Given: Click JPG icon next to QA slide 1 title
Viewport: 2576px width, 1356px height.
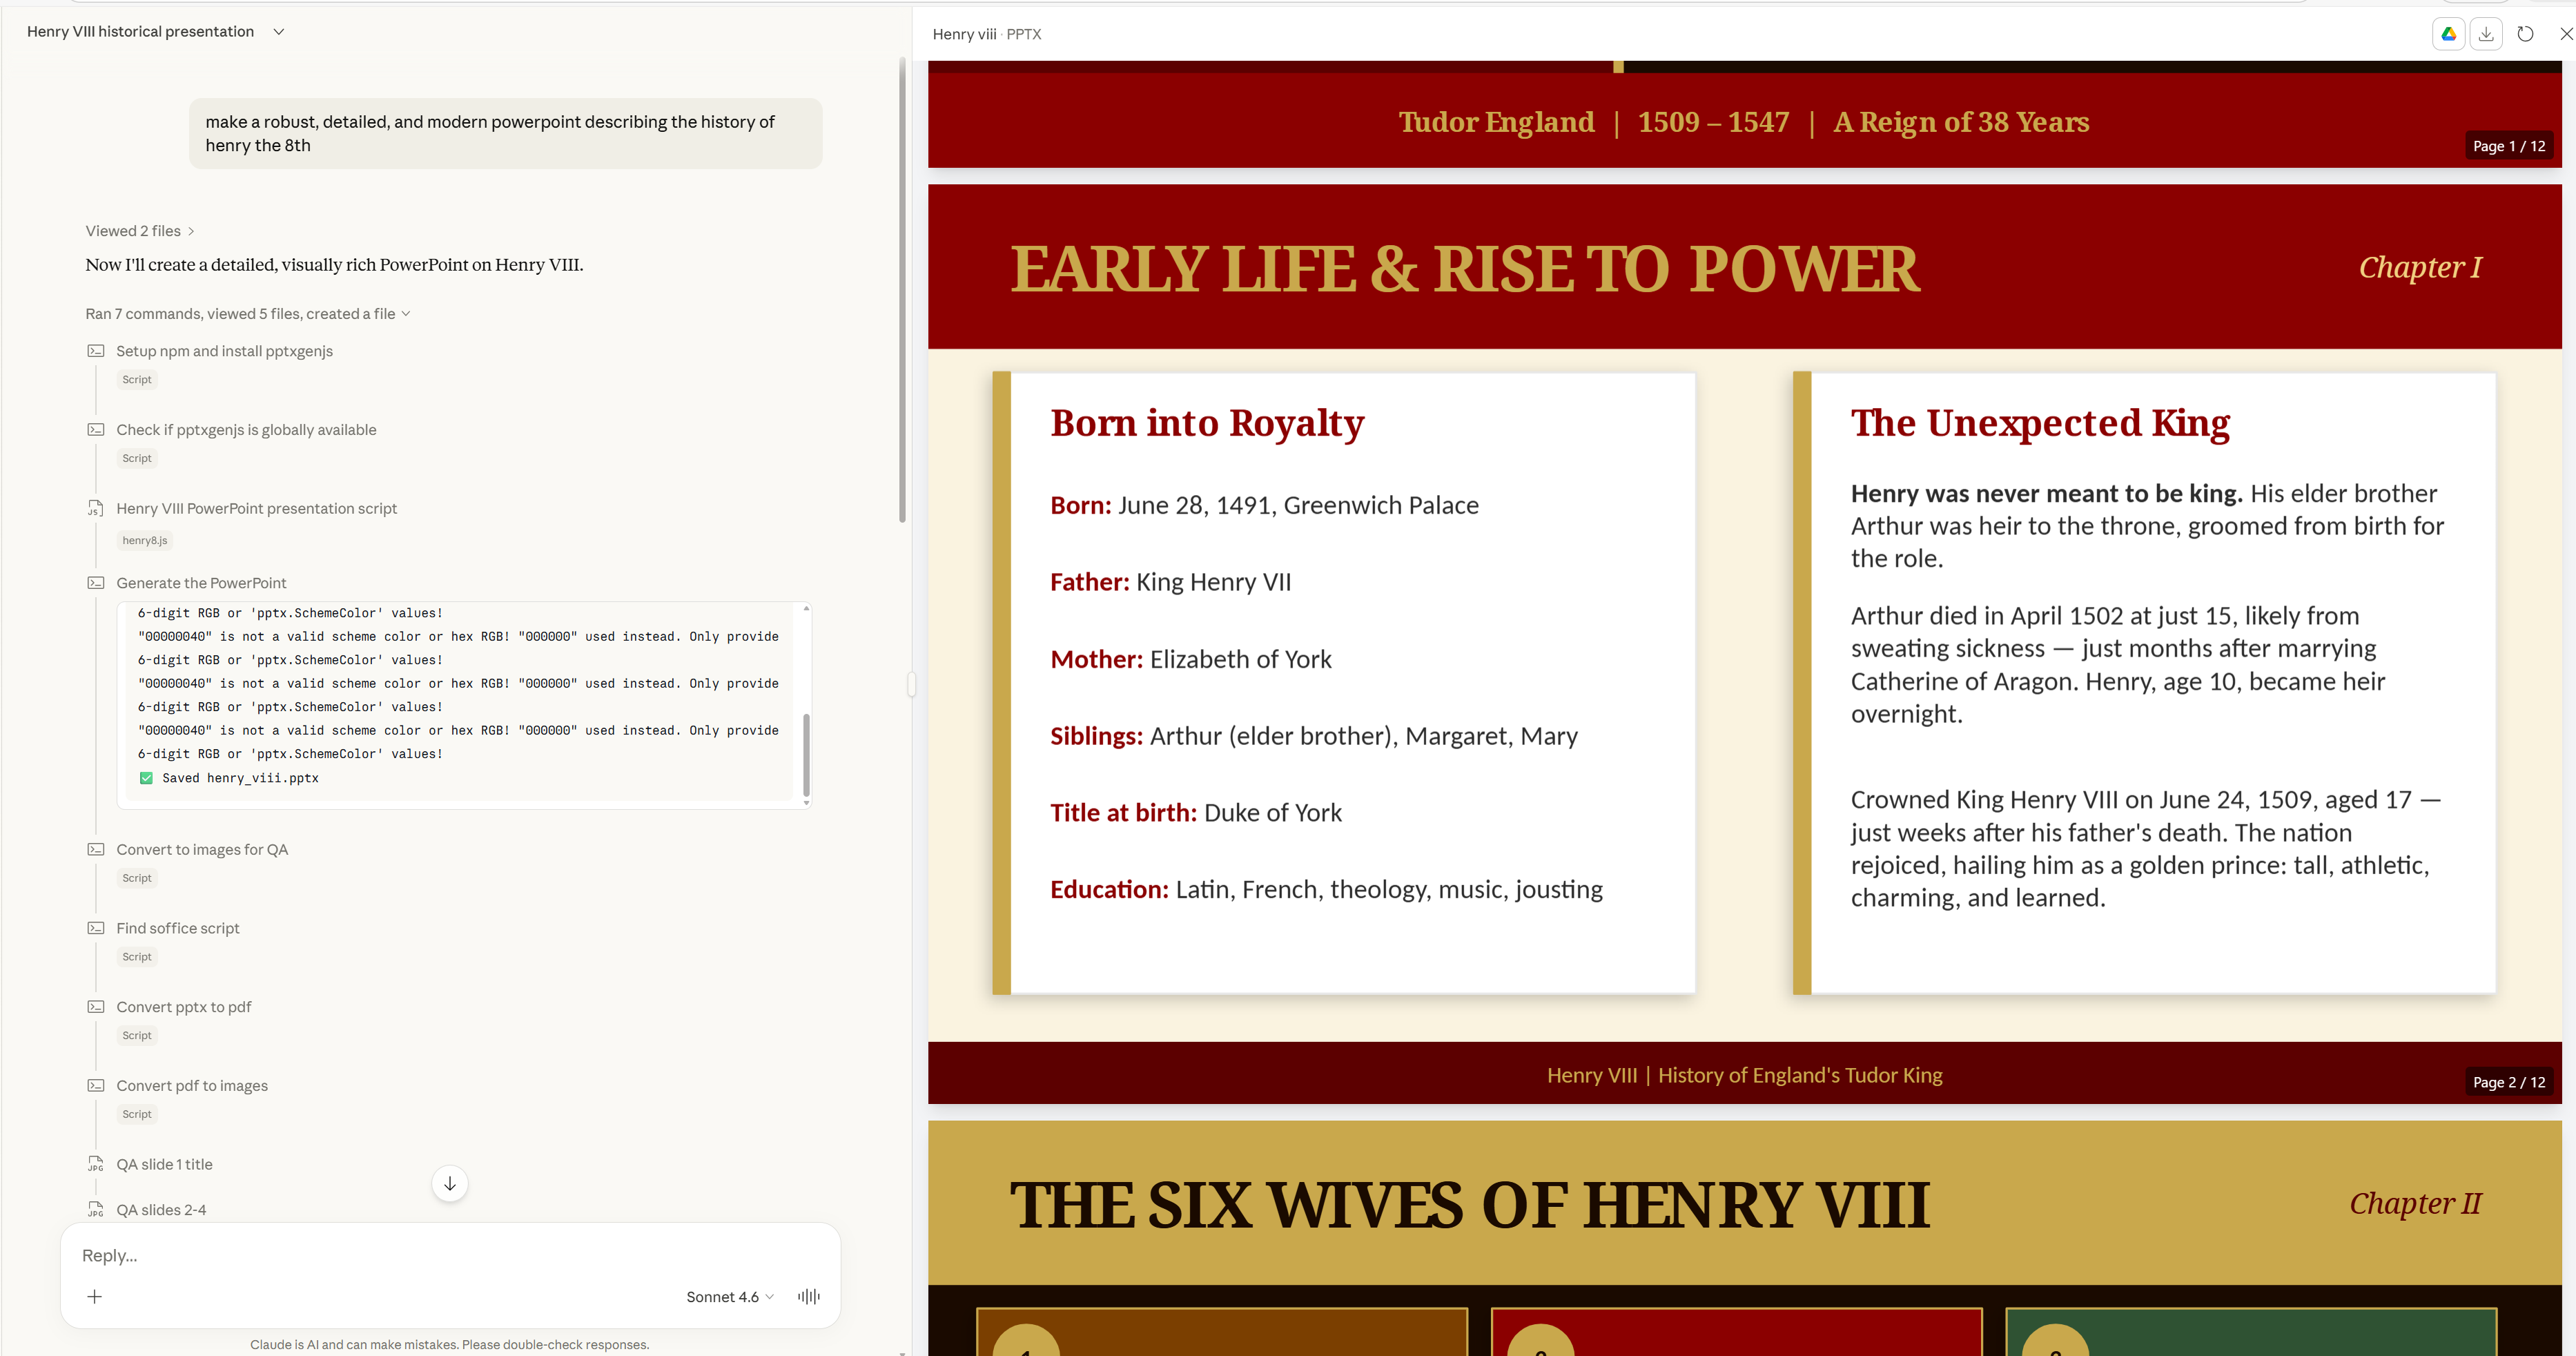Looking at the screenshot, I should point(96,1164).
